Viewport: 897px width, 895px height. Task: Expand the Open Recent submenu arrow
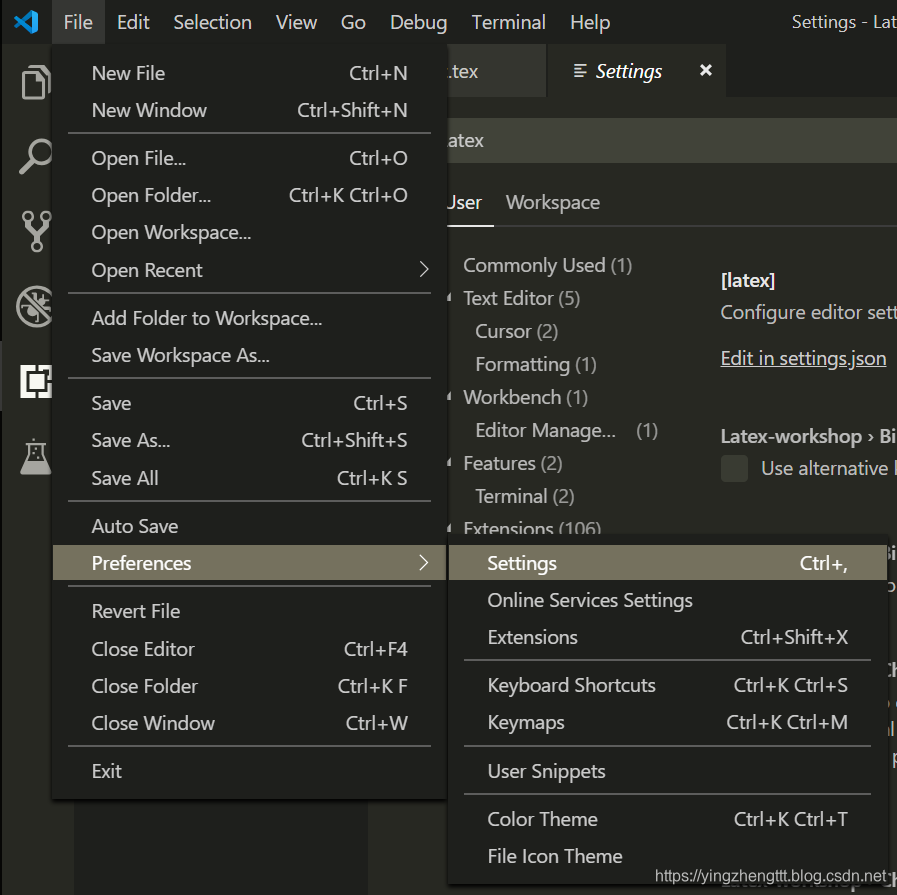pyautogui.click(x=423, y=269)
